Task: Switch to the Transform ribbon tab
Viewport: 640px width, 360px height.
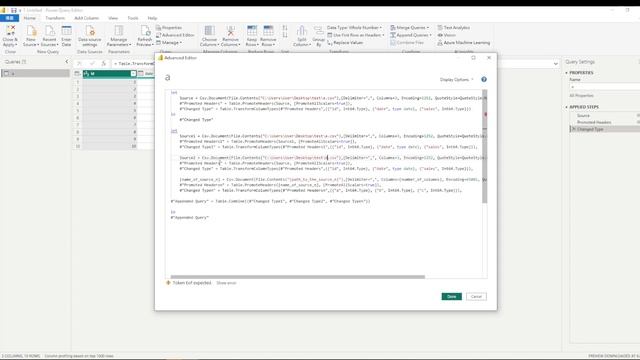Action: [x=55, y=18]
